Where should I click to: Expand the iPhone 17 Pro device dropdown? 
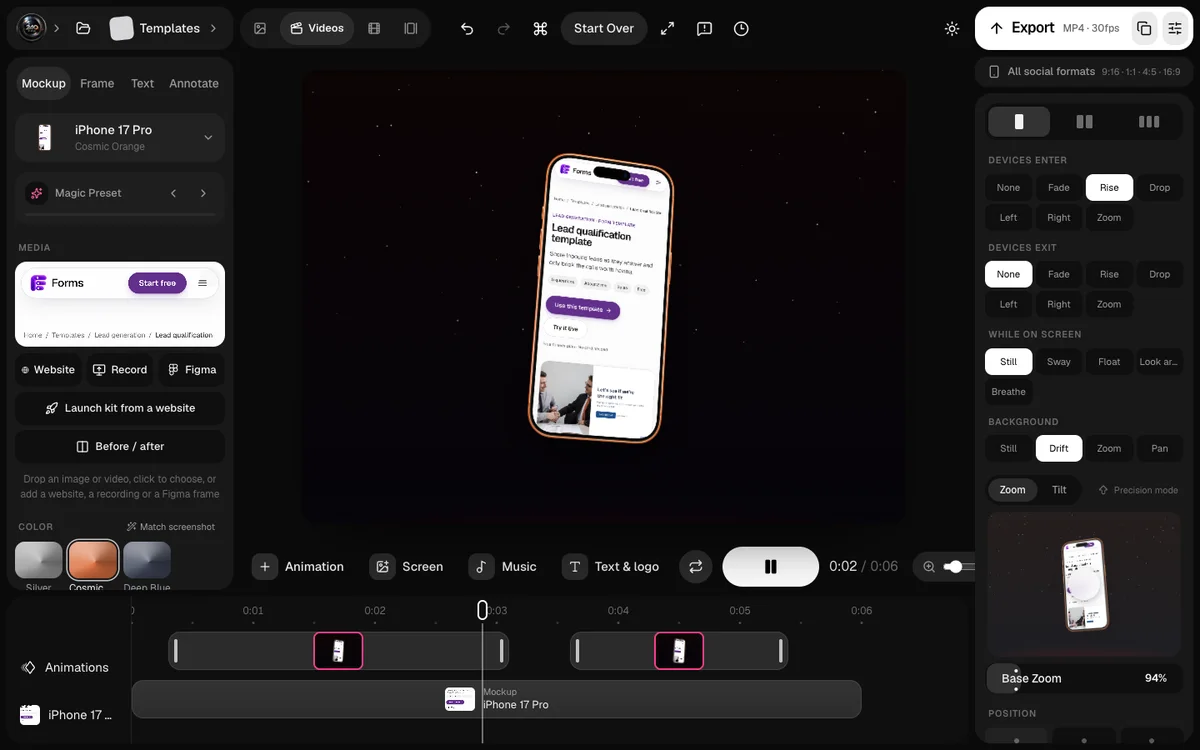tap(208, 137)
